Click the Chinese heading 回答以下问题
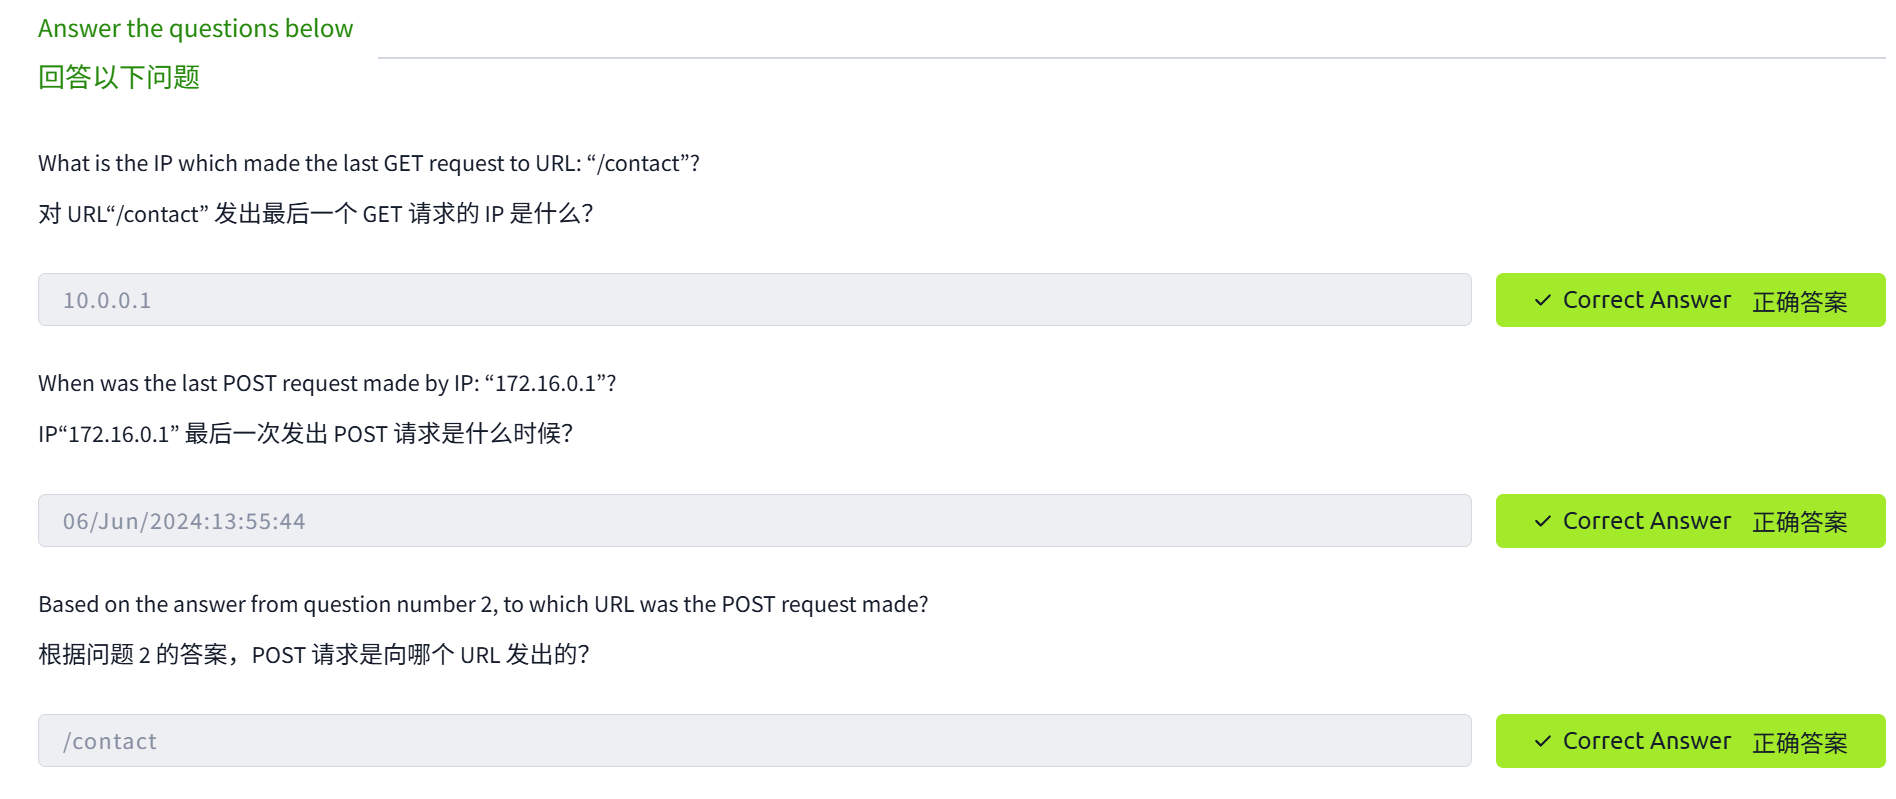The image size is (1896, 799). point(119,77)
